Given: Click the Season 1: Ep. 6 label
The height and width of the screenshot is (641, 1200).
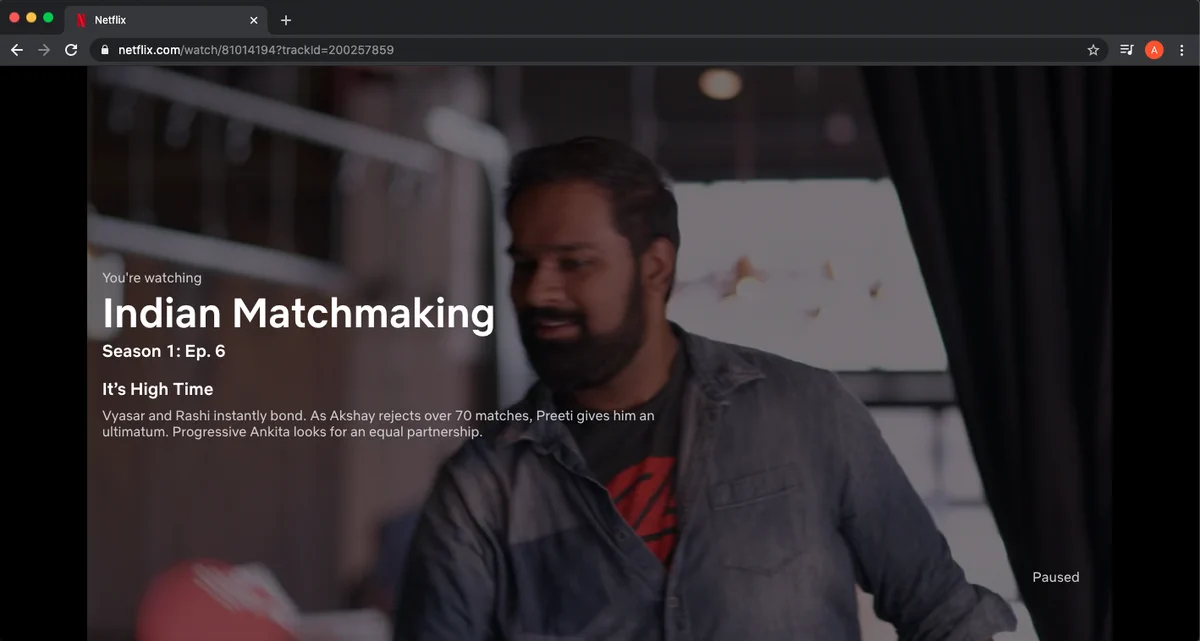Looking at the screenshot, I should tap(164, 352).
